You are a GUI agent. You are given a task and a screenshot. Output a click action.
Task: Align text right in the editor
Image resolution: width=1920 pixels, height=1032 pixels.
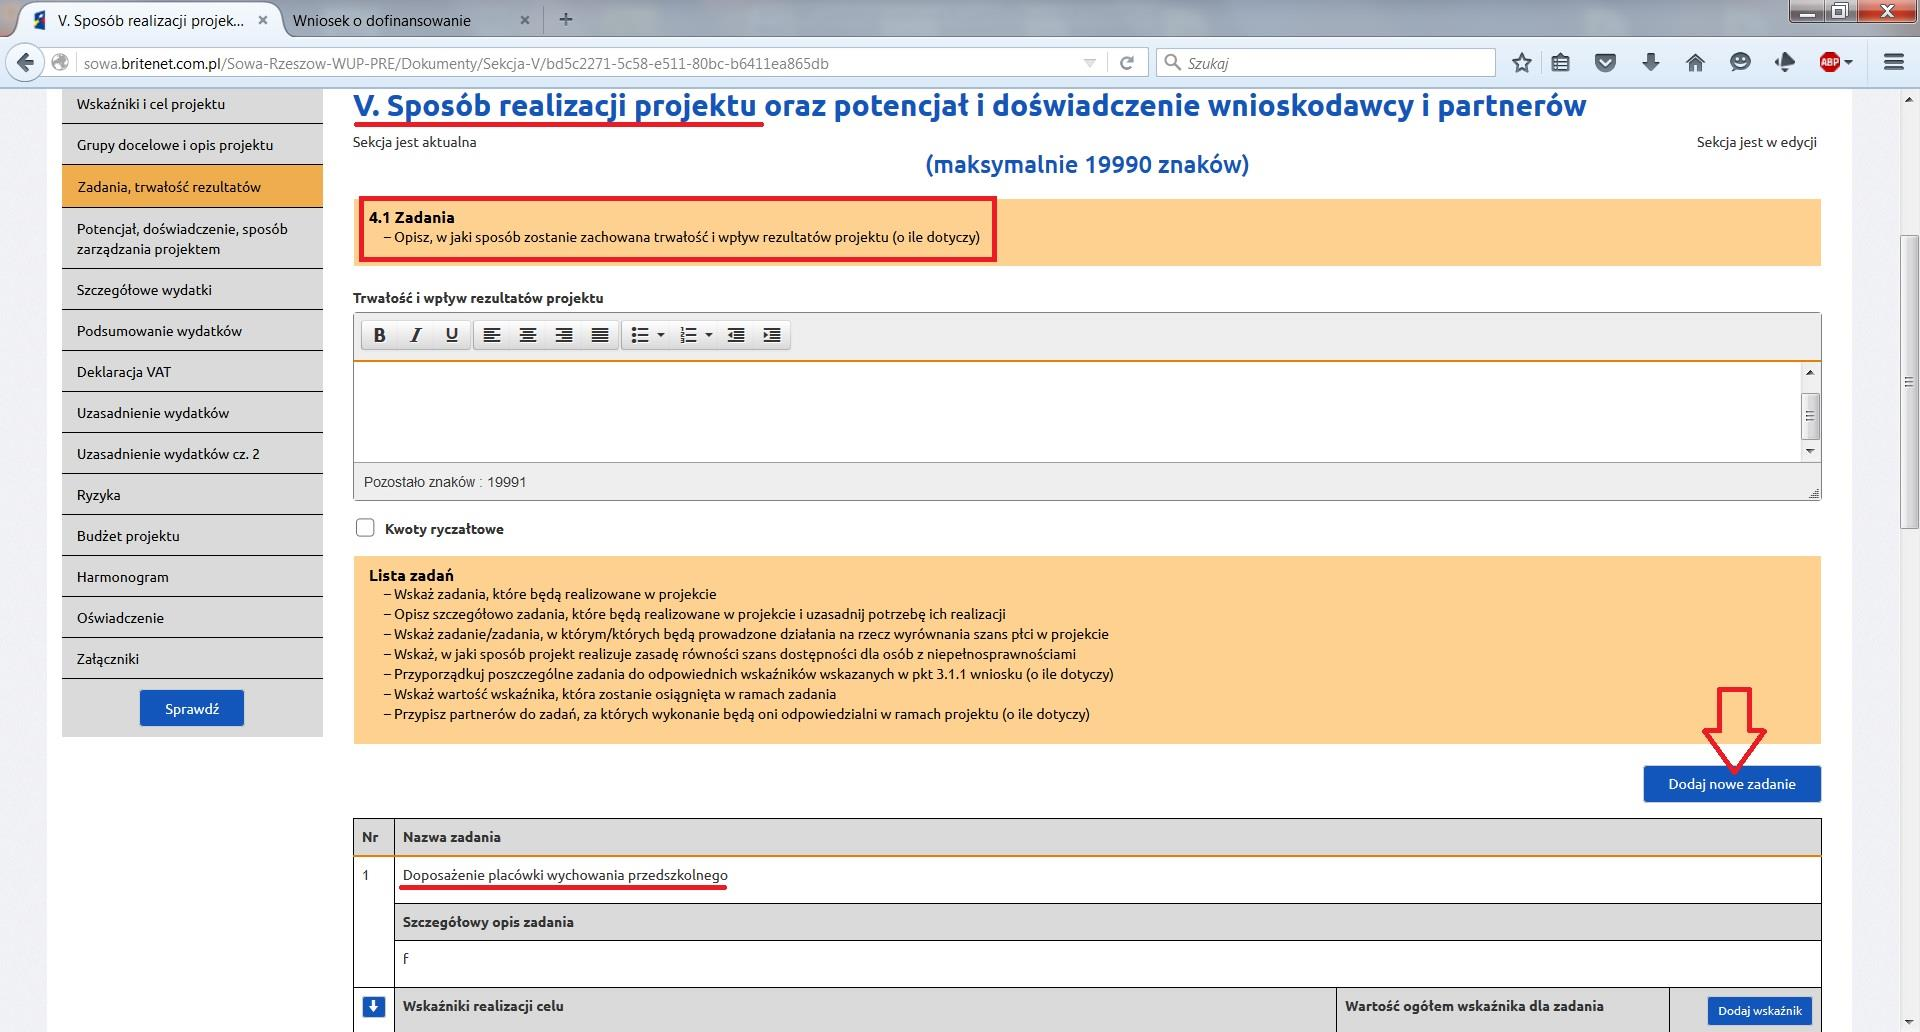[564, 335]
